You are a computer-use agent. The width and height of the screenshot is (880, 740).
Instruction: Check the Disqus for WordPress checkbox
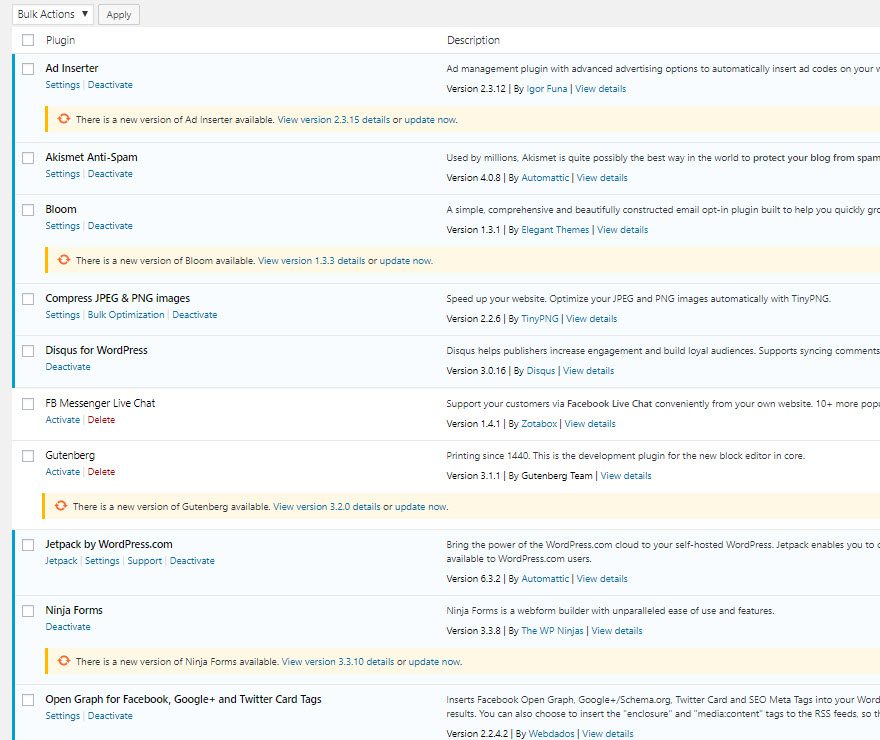(x=28, y=351)
